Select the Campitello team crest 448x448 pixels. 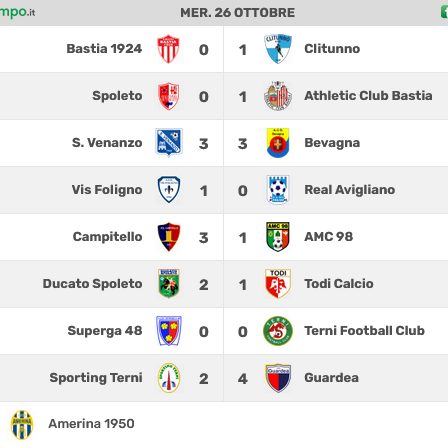pos(169,237)
